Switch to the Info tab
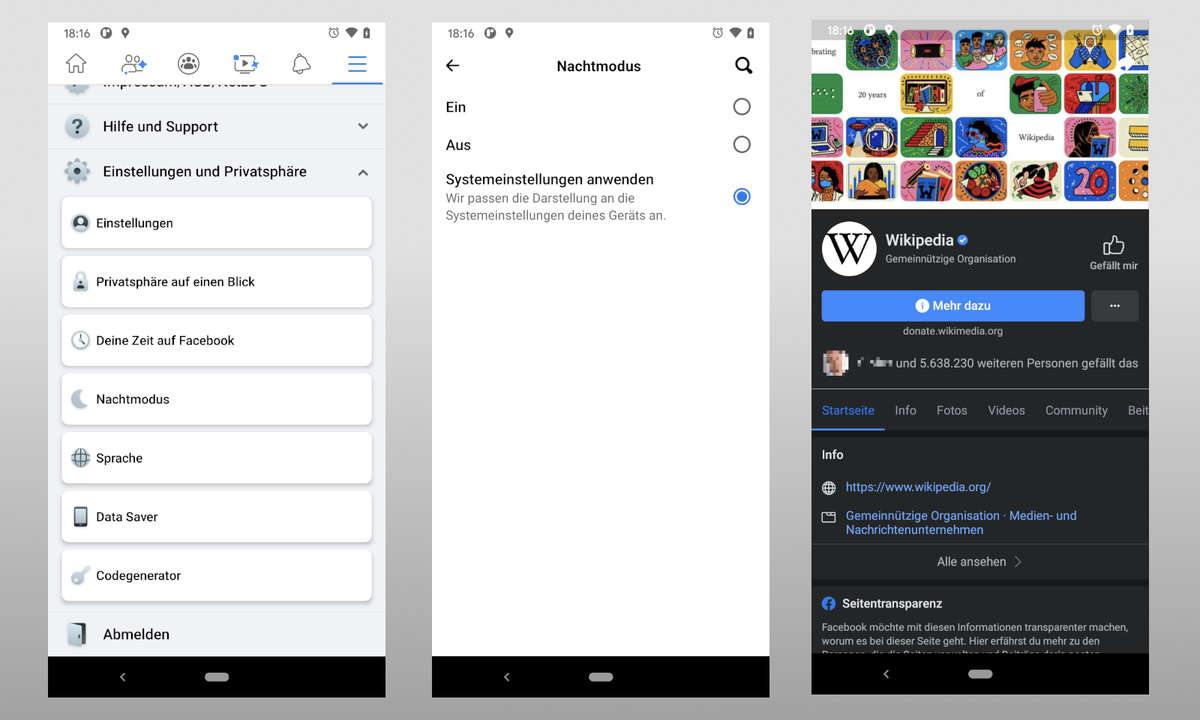The height and width of the screenshot is (720, 1200). (906, 411)
